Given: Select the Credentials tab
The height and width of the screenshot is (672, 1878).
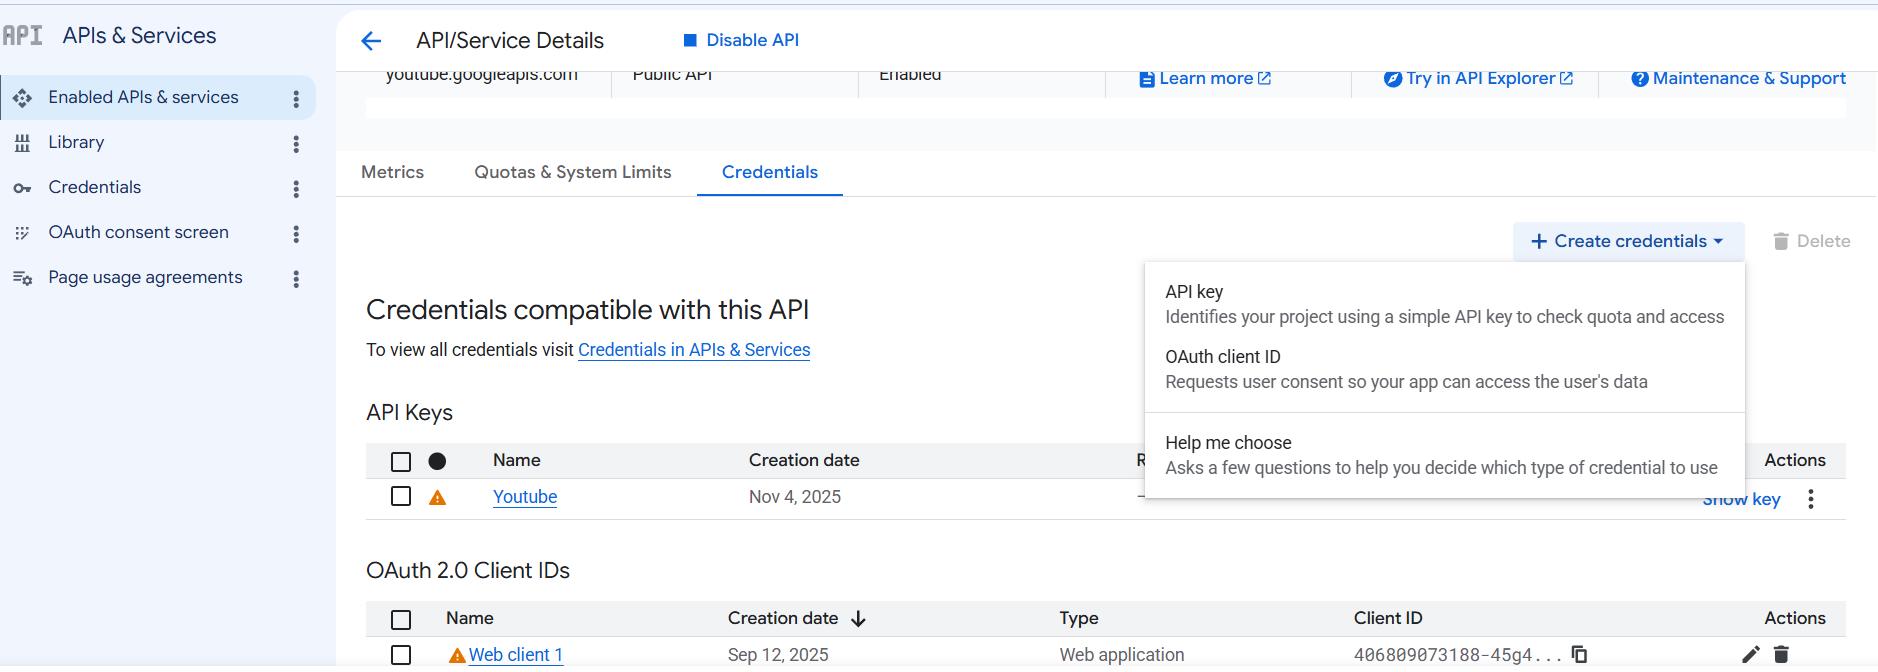Looking at the screenshot, I should 770,172.
